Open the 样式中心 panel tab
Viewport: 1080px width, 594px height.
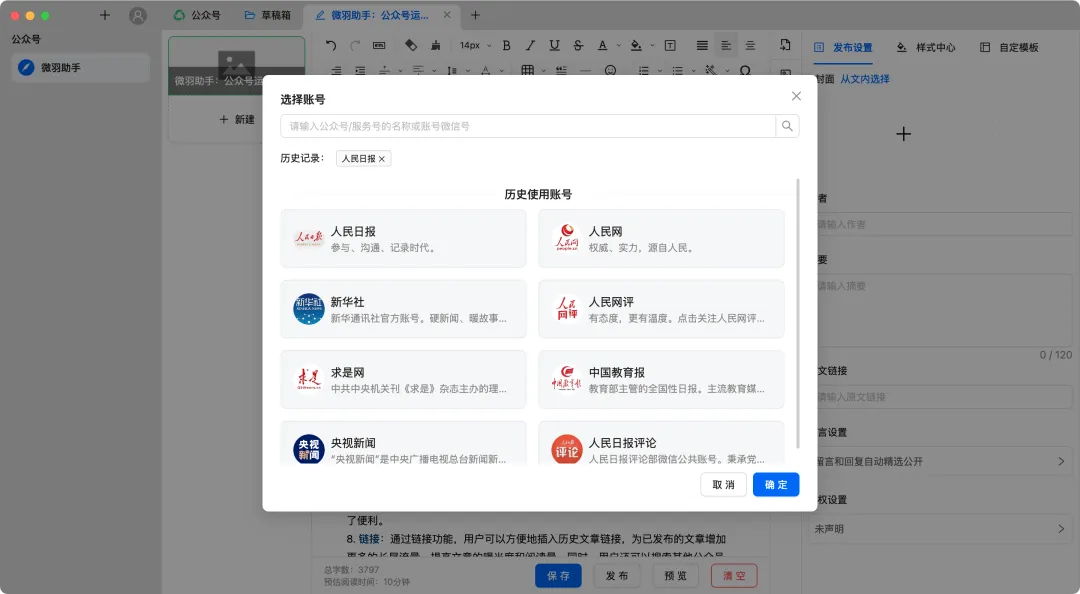tap(926, 47)
